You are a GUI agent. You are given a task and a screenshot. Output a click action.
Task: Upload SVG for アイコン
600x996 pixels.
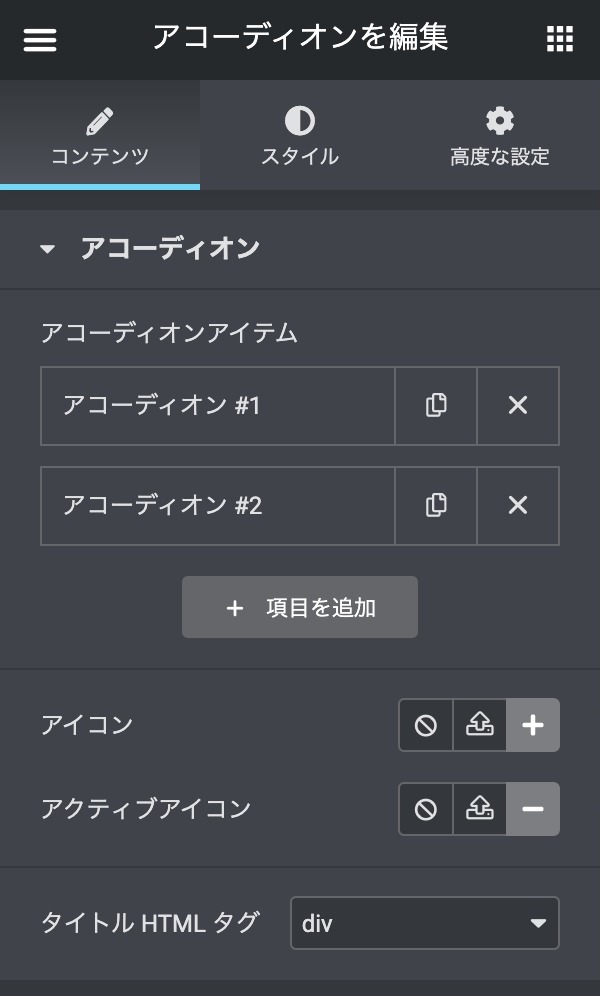click(480, 725)
